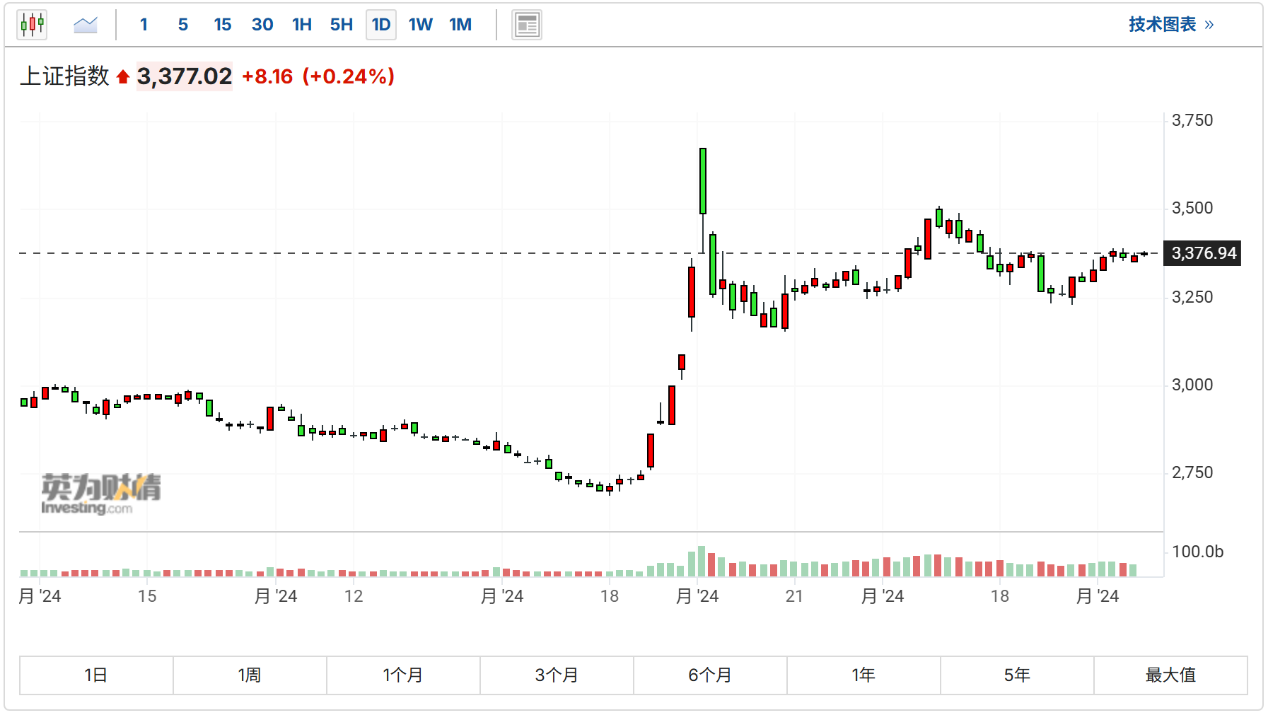The image size is (1268, 715).
Task: Set interval to 5H
Action: point(341,24)
